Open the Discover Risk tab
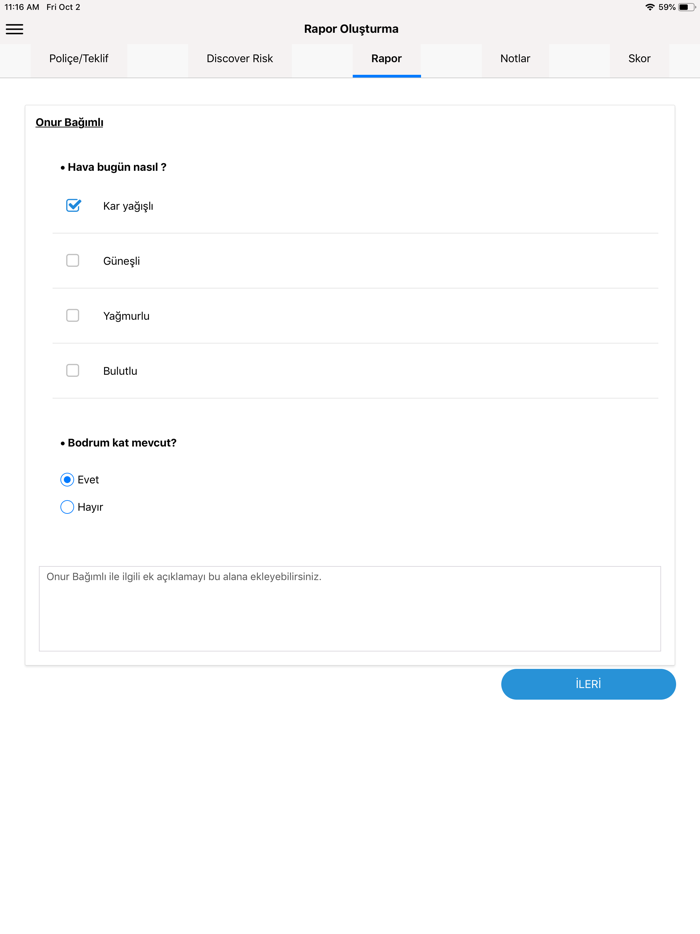Screen dimensions: 700x934 coord(240,58)
